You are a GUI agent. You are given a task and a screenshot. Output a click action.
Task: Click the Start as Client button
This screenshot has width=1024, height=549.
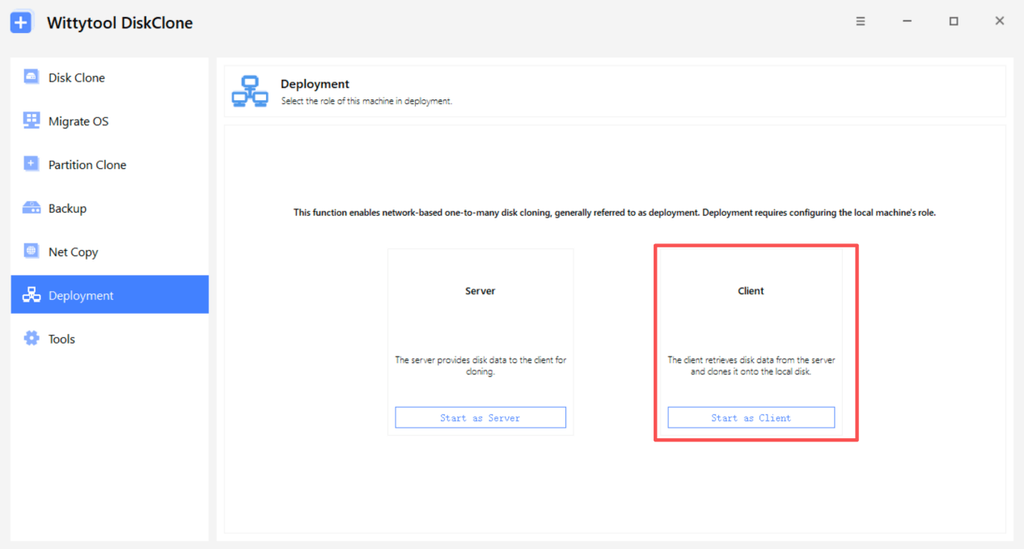tap(751, 418)
